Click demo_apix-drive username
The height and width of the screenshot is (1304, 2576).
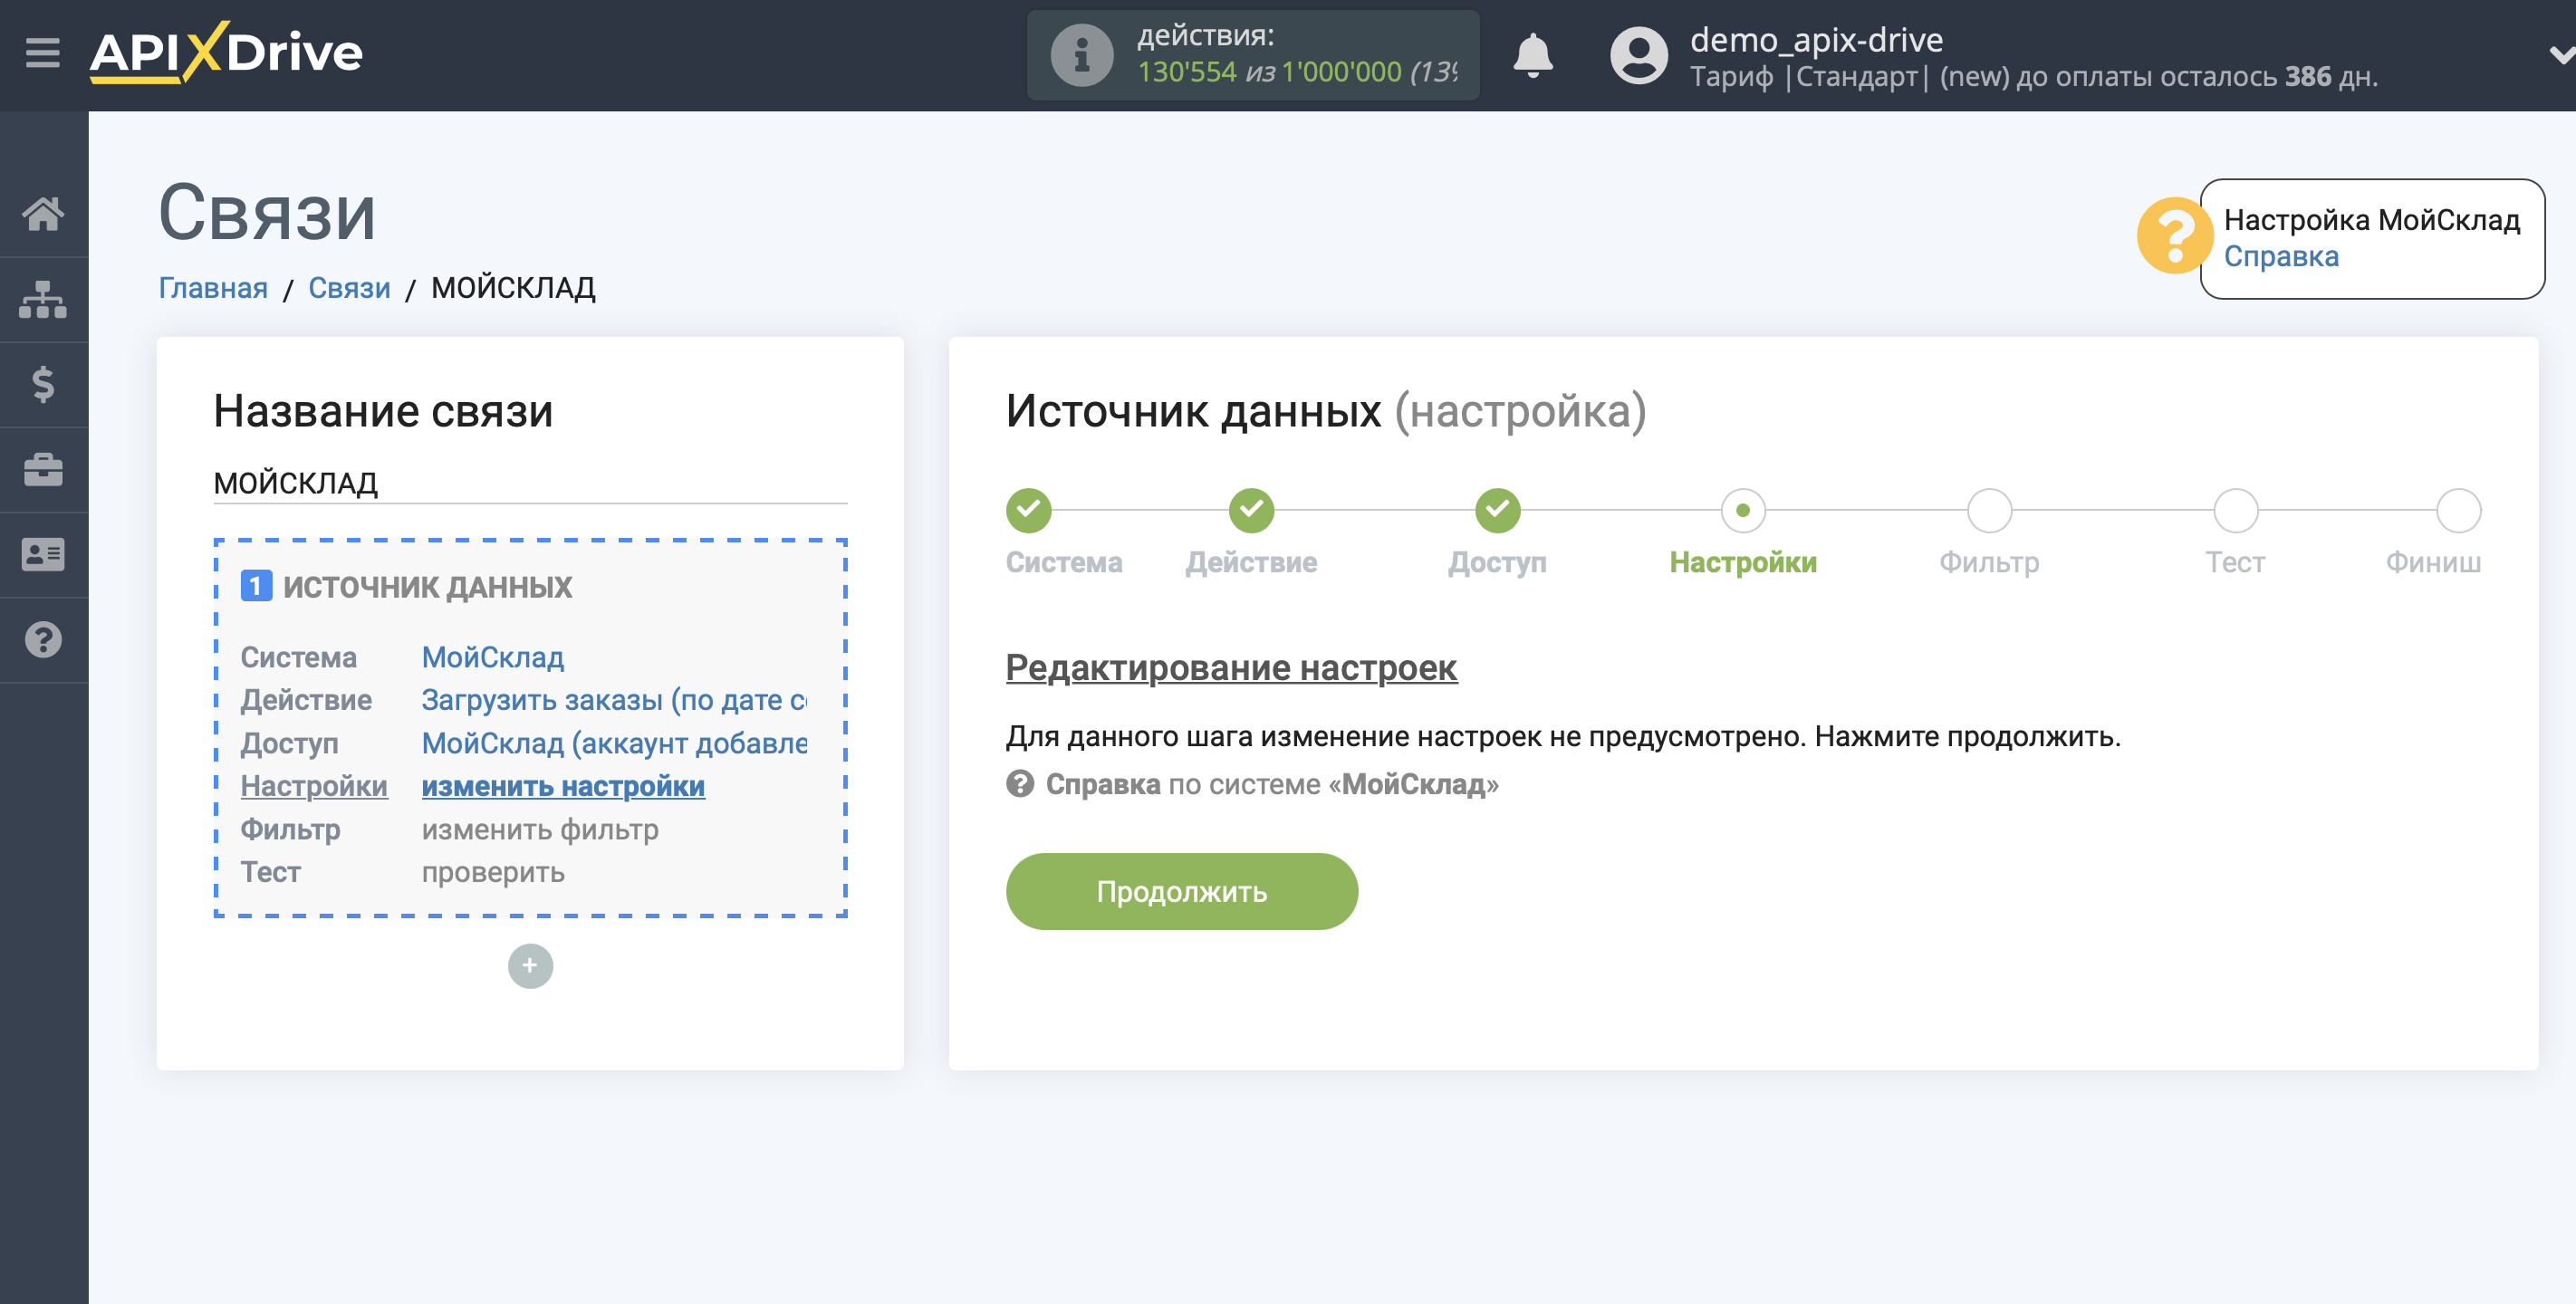point(1816,40)
